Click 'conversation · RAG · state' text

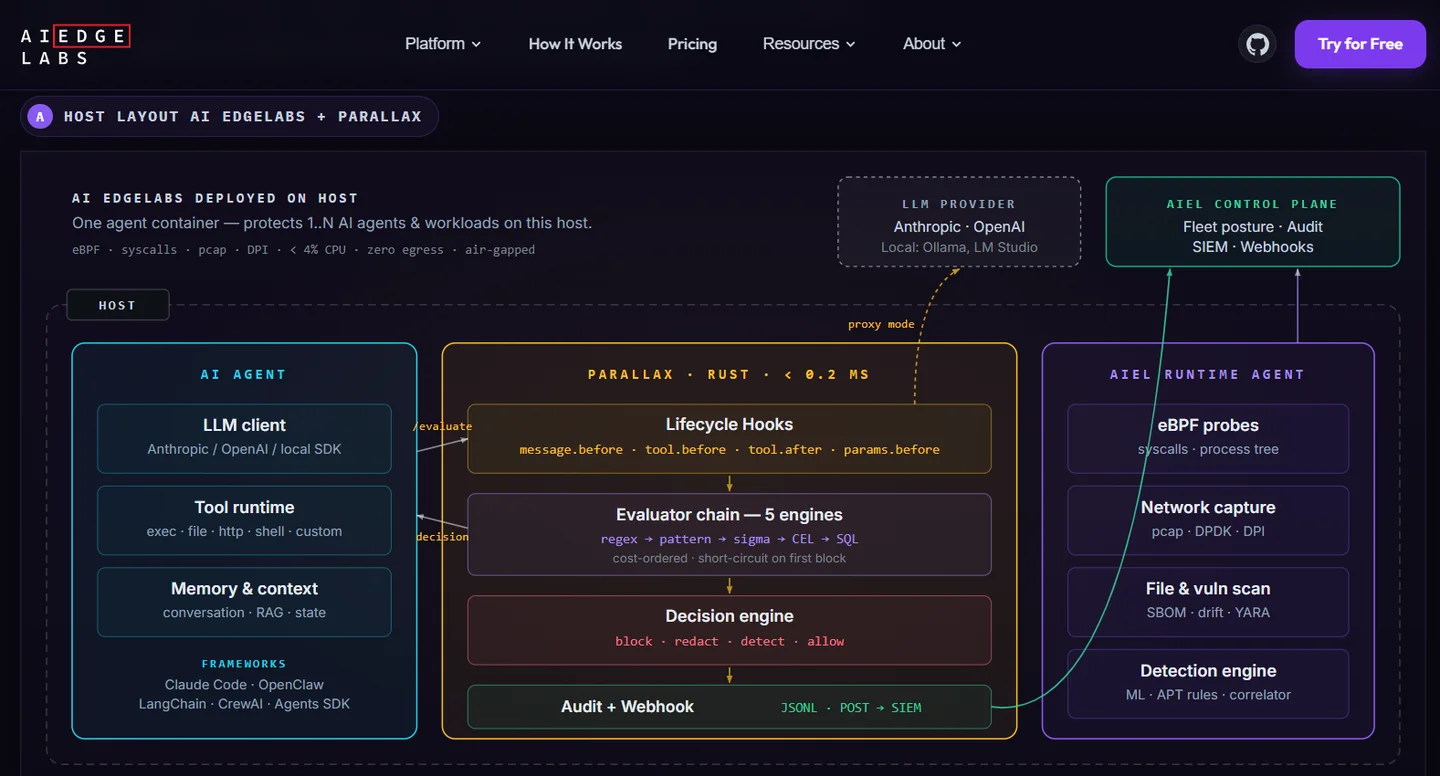[x=244, y=612]
